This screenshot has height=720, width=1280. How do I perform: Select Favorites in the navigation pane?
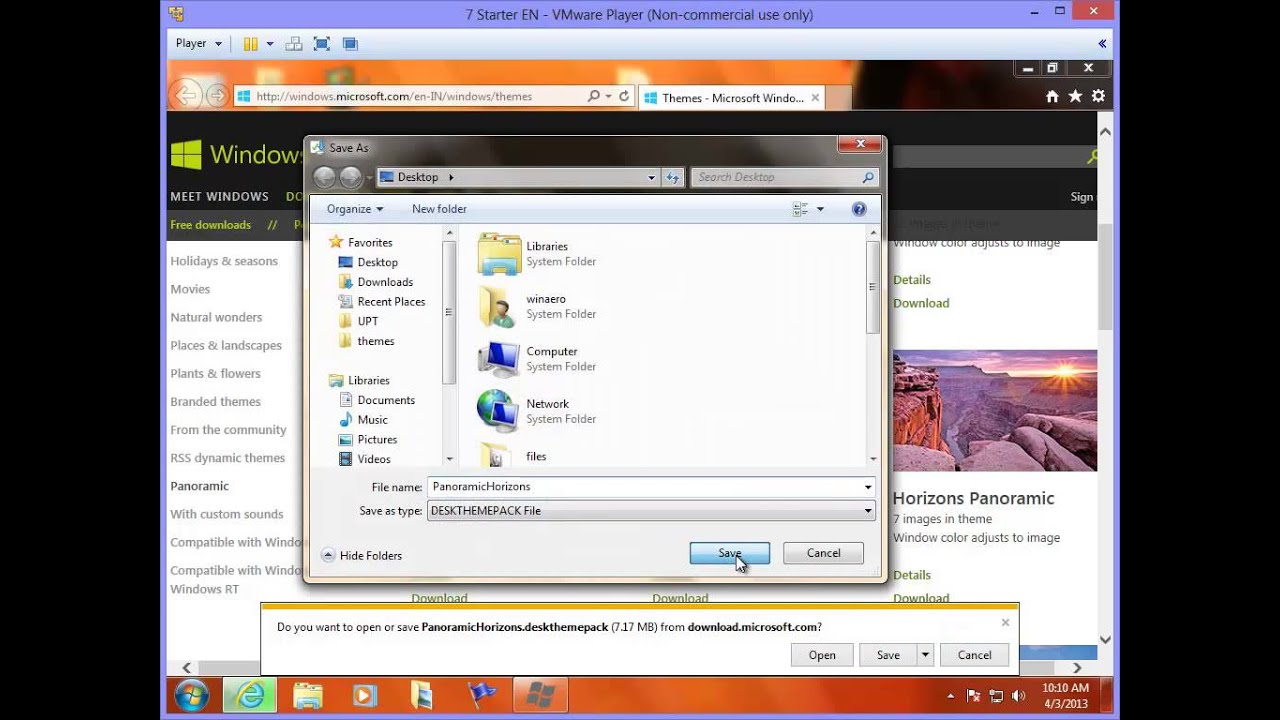pyautogui.click(x=370, y=242)
